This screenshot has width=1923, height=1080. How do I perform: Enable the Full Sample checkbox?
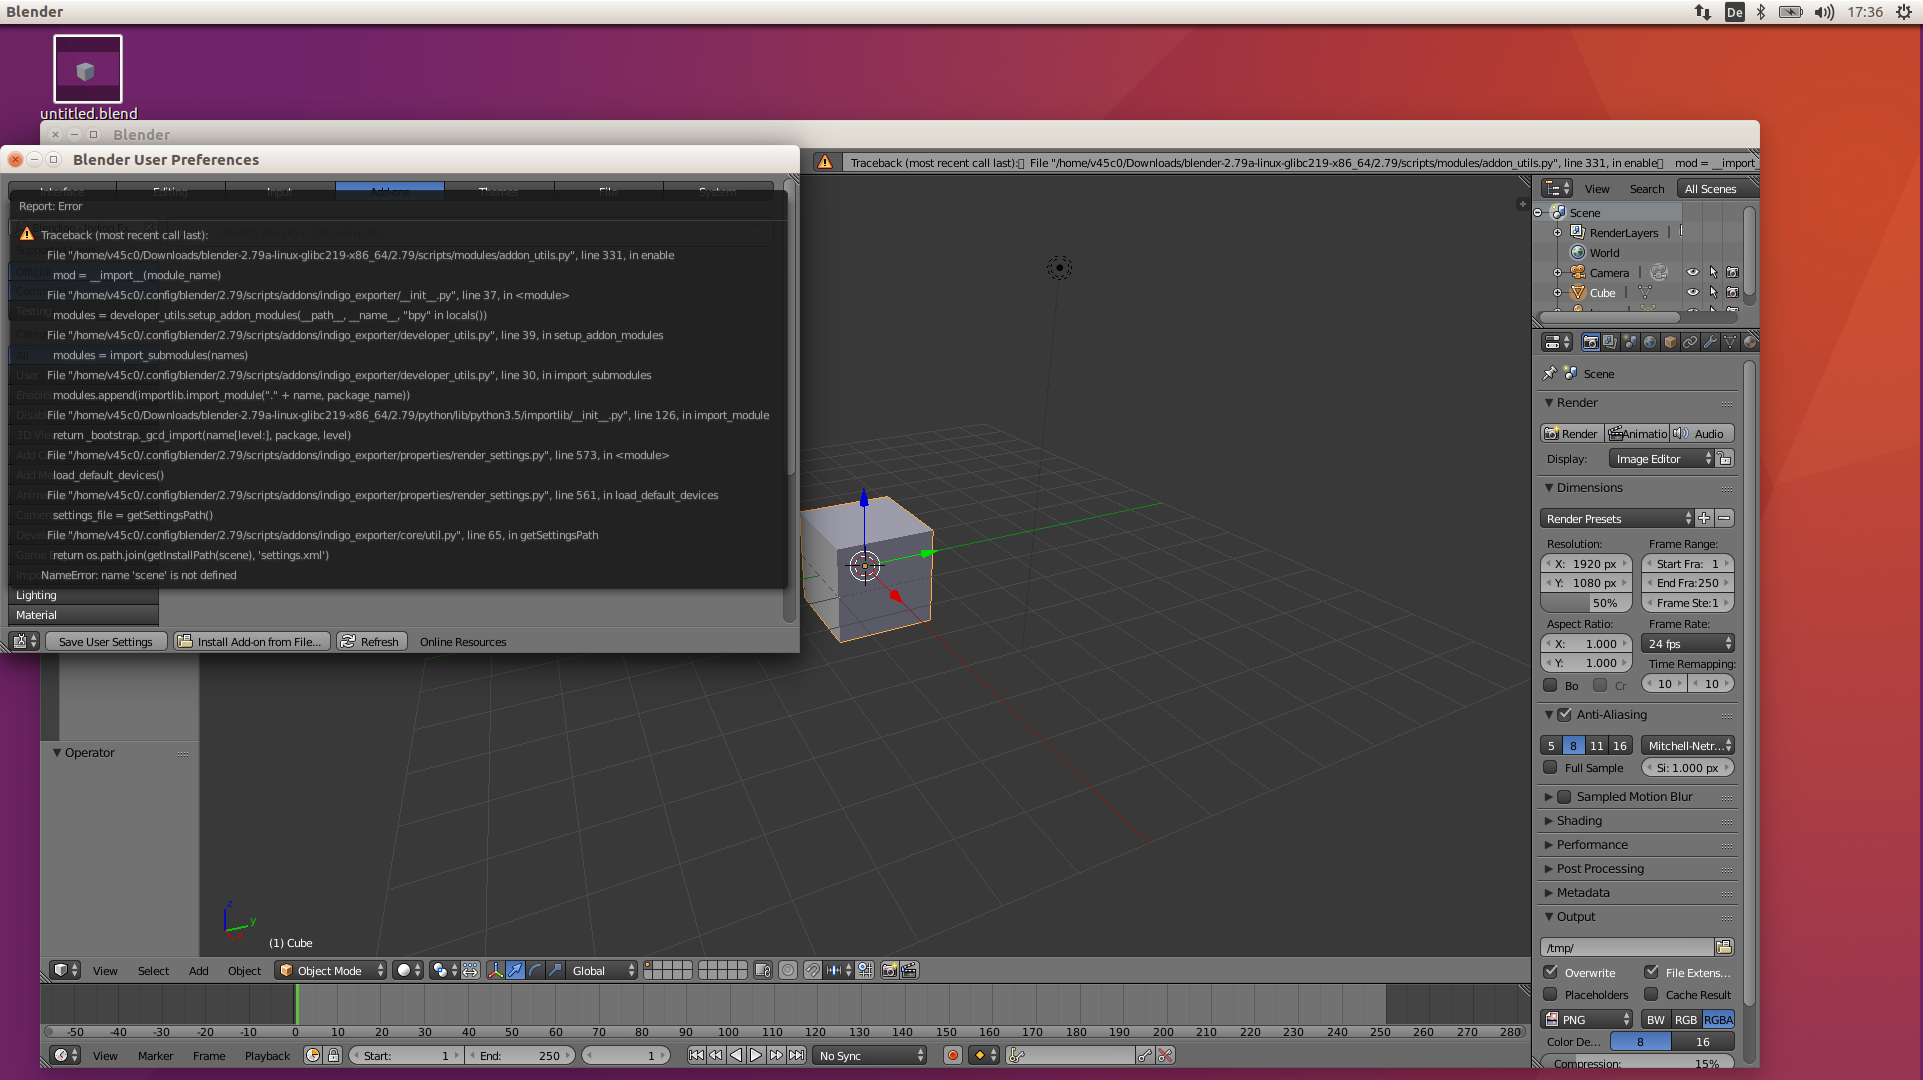pyautogui.click(x=1550, y=768)
